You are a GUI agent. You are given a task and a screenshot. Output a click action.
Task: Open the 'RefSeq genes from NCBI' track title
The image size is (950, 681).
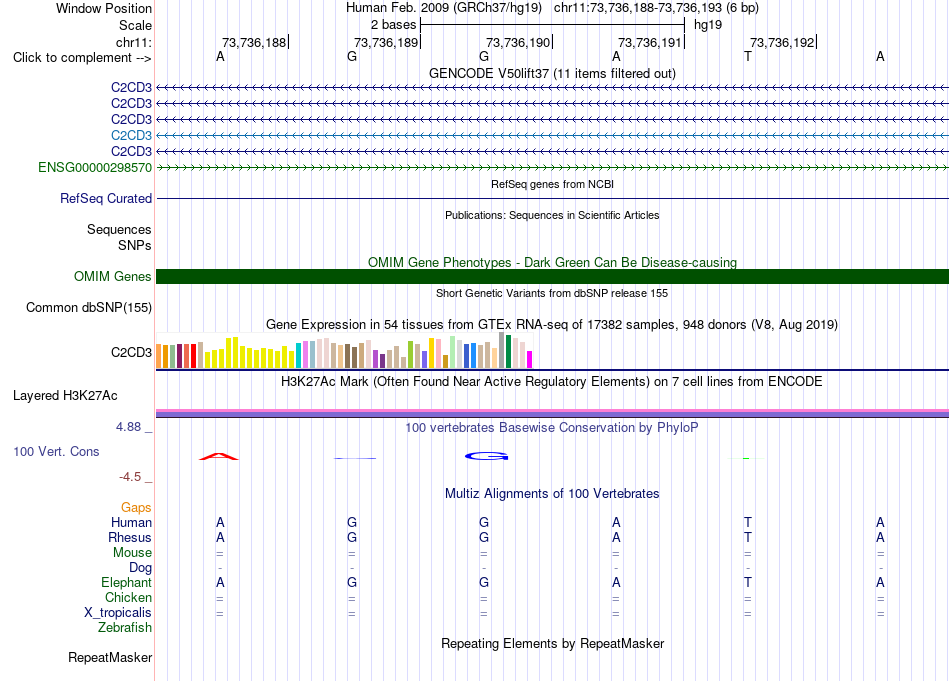pos(552,184)
